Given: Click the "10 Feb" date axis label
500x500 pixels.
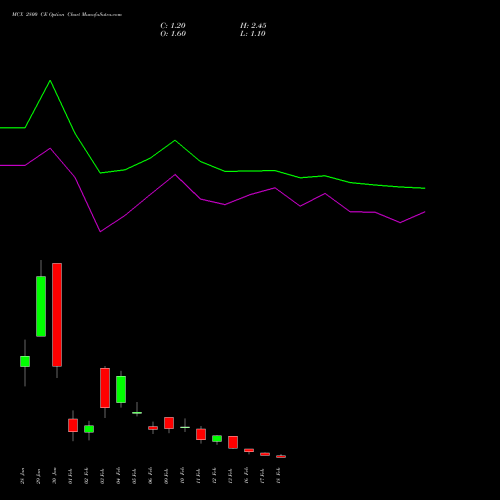Looking at the screenshot, I should click(182, 476).
